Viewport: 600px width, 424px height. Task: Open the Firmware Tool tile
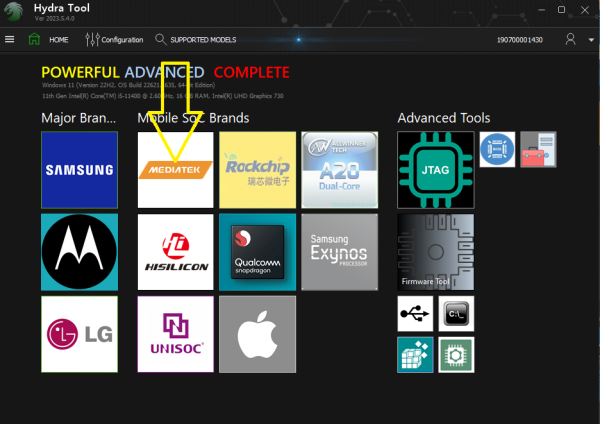click(x=436, y=252)
